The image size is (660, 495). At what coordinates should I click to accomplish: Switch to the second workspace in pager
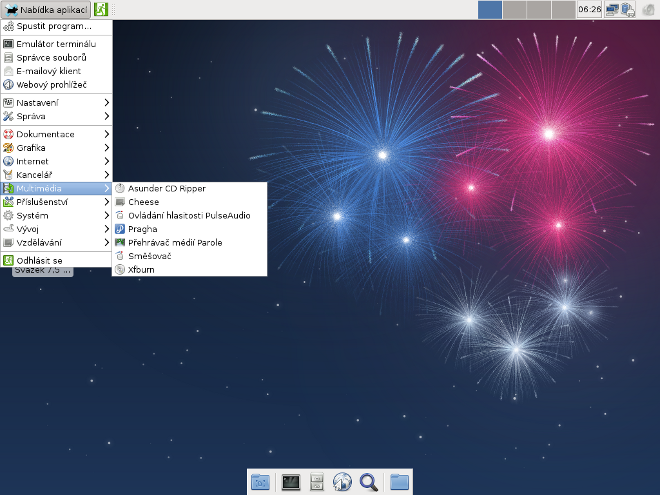[x=513, y=10]
